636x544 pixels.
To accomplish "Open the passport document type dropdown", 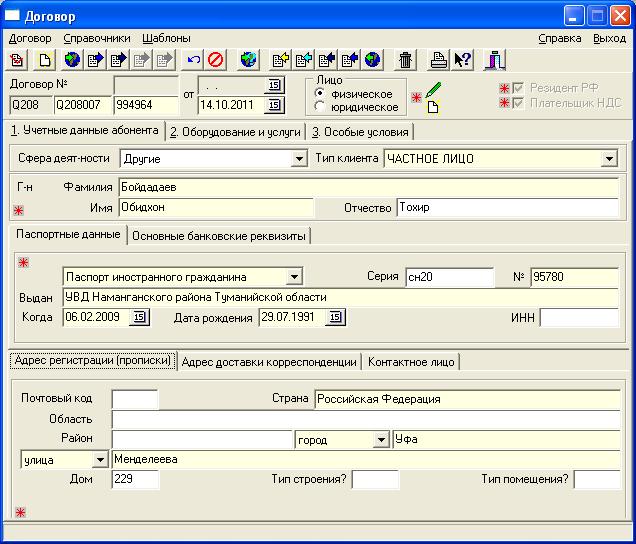I will pyautogui.click(x=294, y=277).
